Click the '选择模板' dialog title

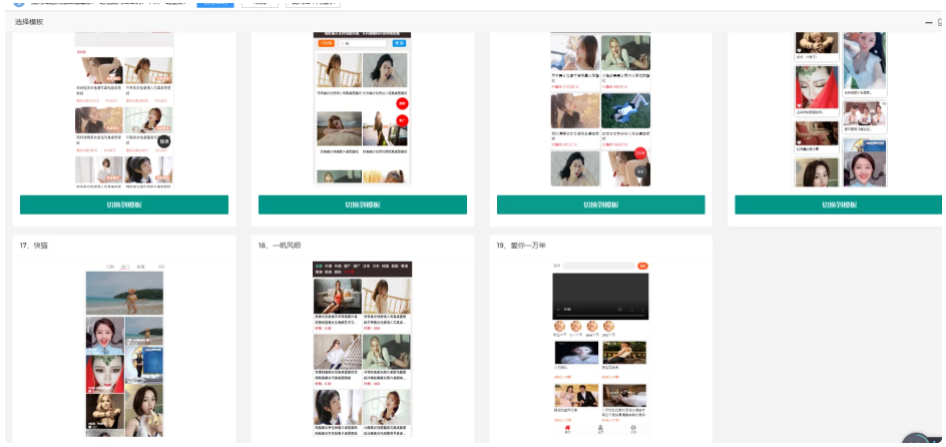[29, 21]
